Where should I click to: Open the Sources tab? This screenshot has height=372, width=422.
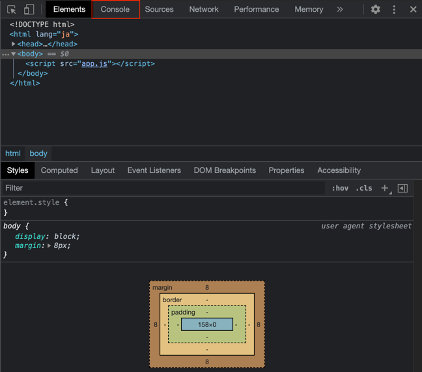[x=159, y=9]
